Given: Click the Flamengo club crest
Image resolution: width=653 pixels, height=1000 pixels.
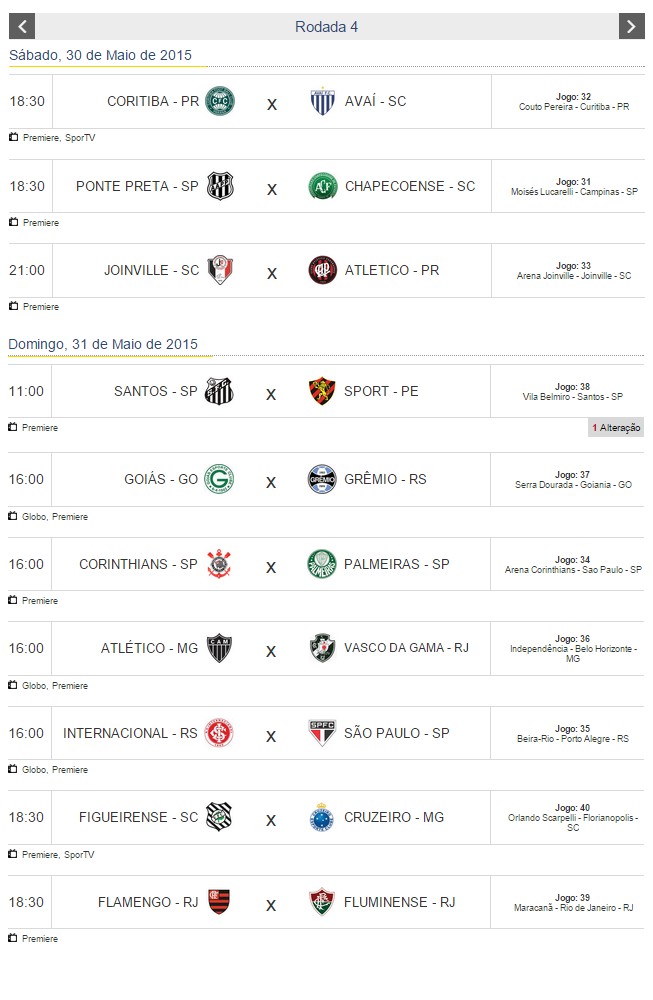Looking at the screenshot, I should 219,902.
